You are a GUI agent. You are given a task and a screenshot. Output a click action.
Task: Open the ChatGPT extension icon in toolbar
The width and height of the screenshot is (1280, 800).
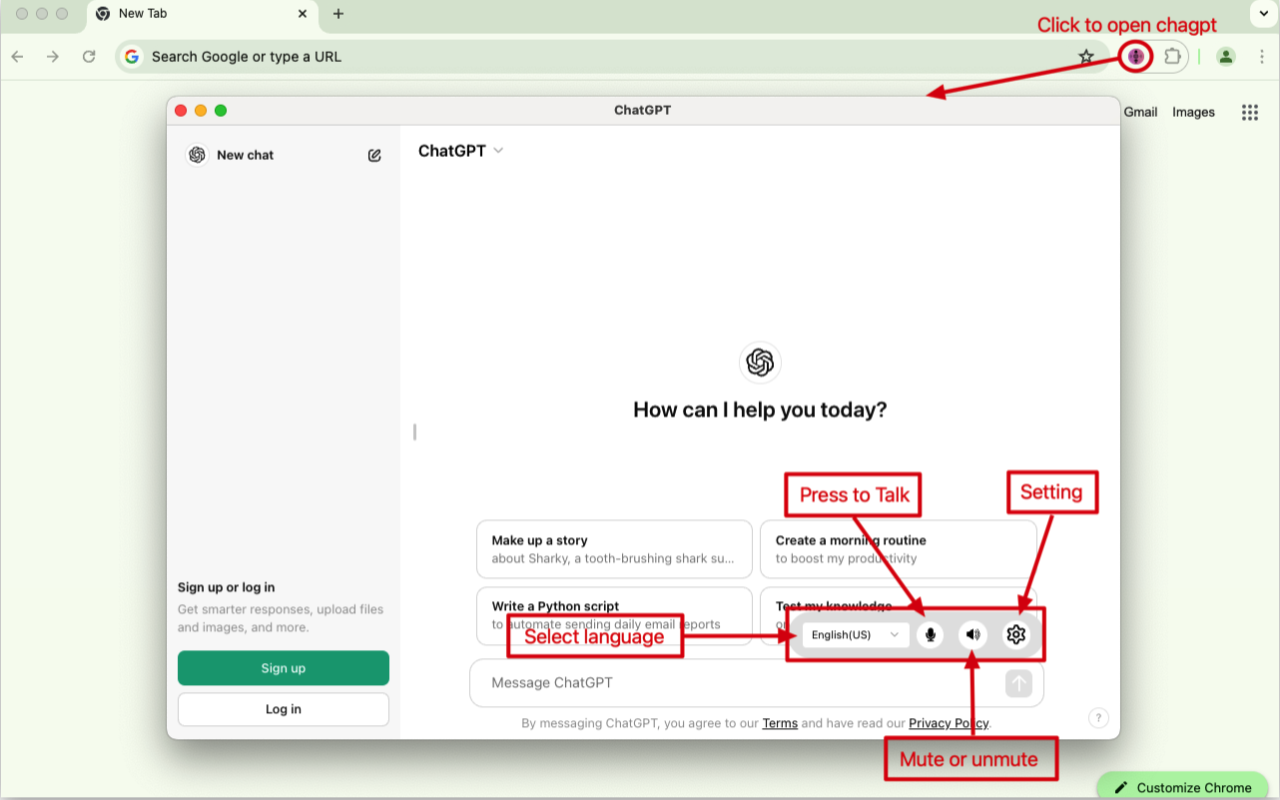click(x=1135, y=57)
